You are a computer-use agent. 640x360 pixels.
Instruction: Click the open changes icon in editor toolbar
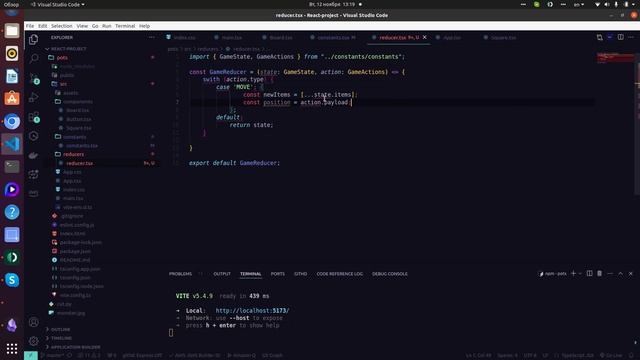pyautogui.click(x=599, y=37)
